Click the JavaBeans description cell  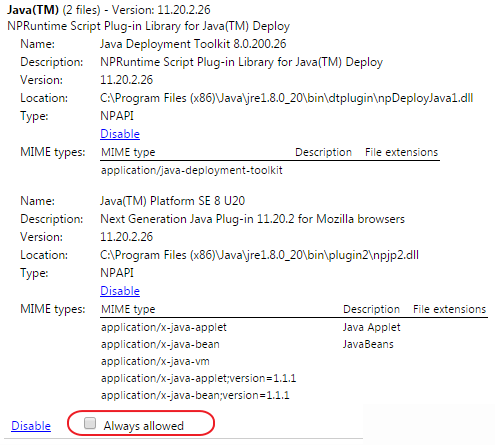pos(368,344)
